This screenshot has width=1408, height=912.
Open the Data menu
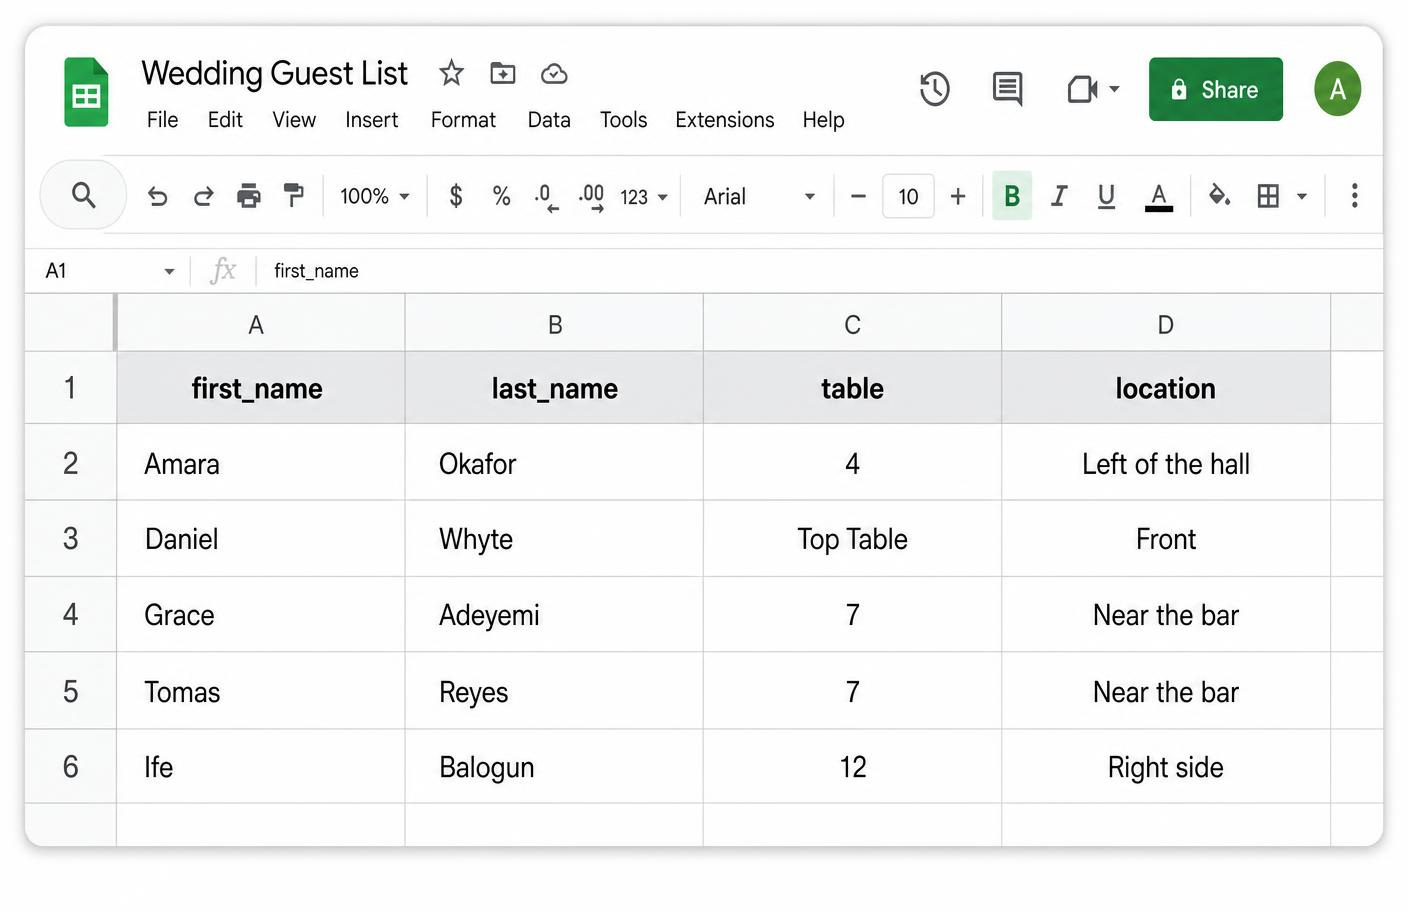pos(549,120)
